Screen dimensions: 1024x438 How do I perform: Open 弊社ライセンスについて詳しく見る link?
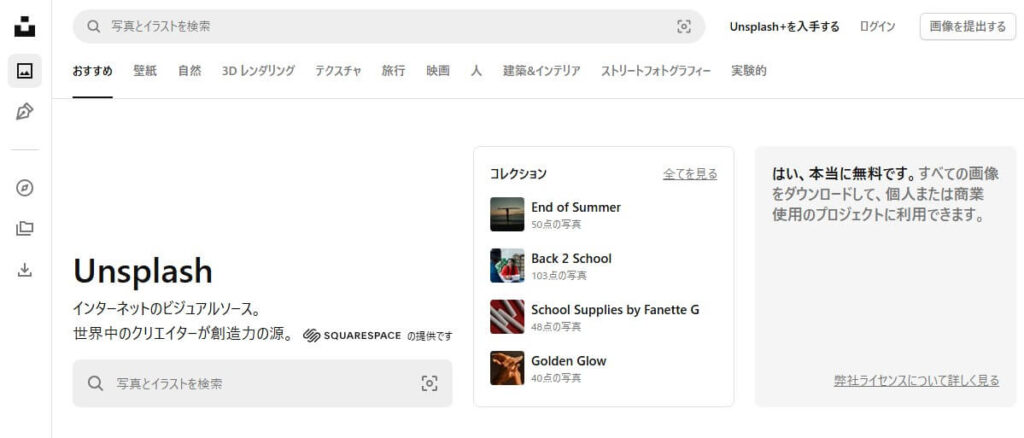pos(916,381)
